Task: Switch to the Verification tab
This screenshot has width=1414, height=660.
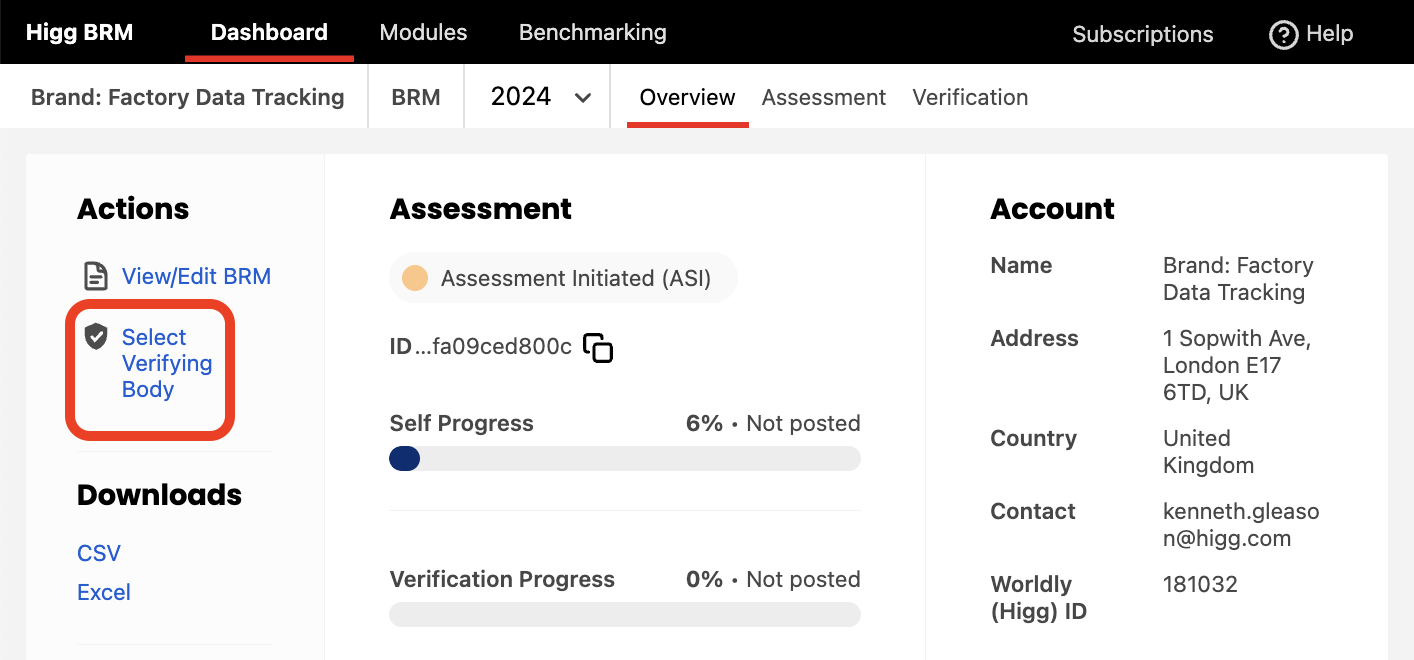Action: 970,97
